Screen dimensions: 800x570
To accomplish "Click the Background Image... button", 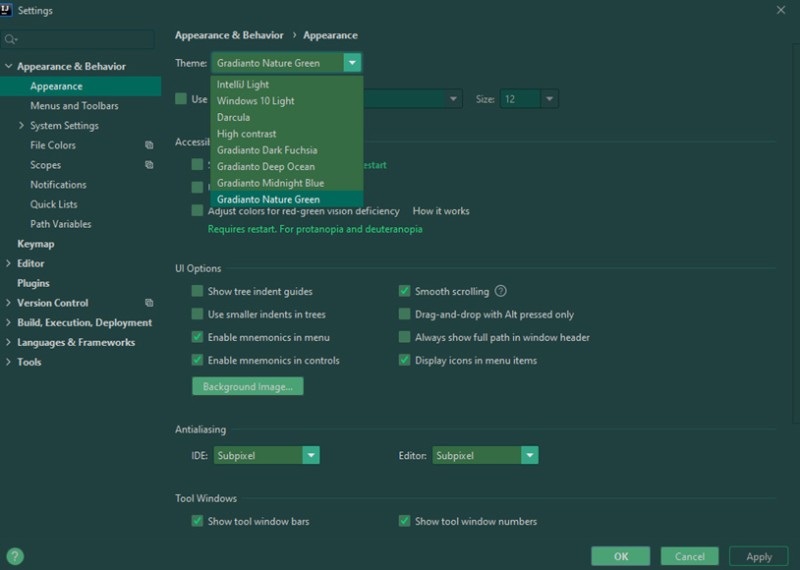I will (247, 386).
